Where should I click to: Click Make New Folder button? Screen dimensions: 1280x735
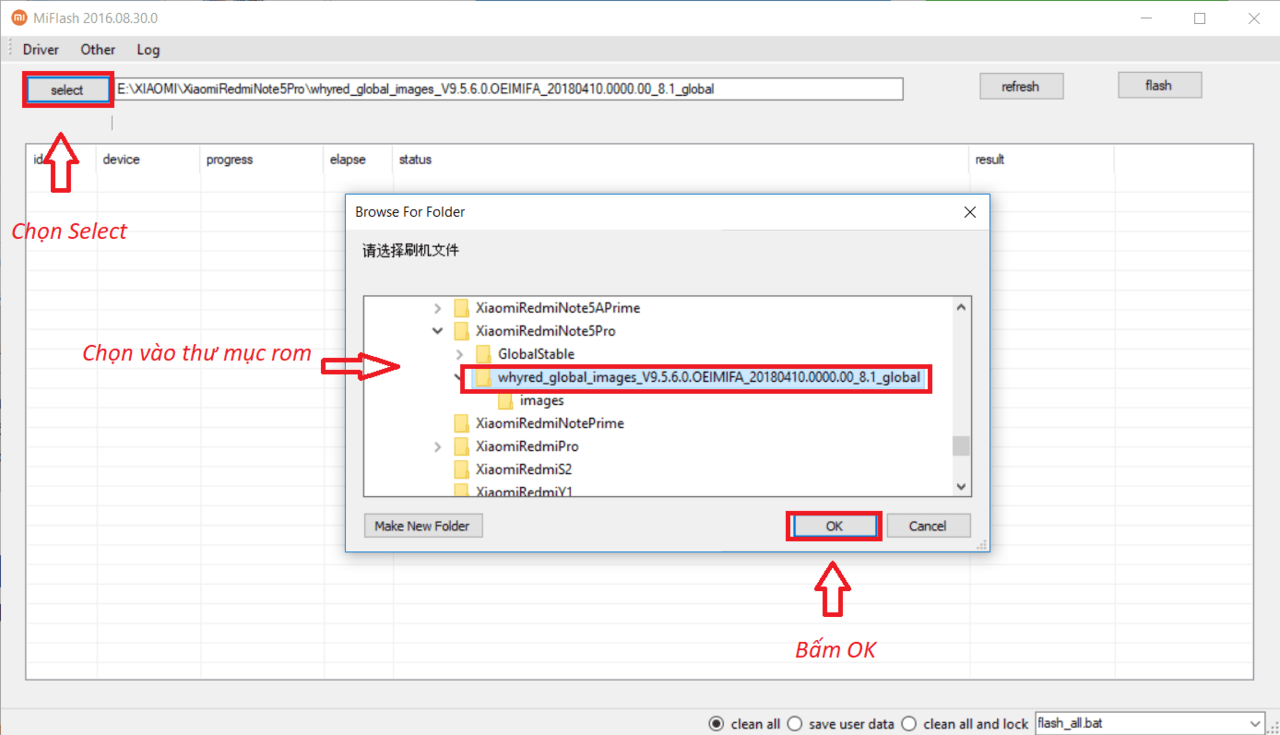coord(422,526)
